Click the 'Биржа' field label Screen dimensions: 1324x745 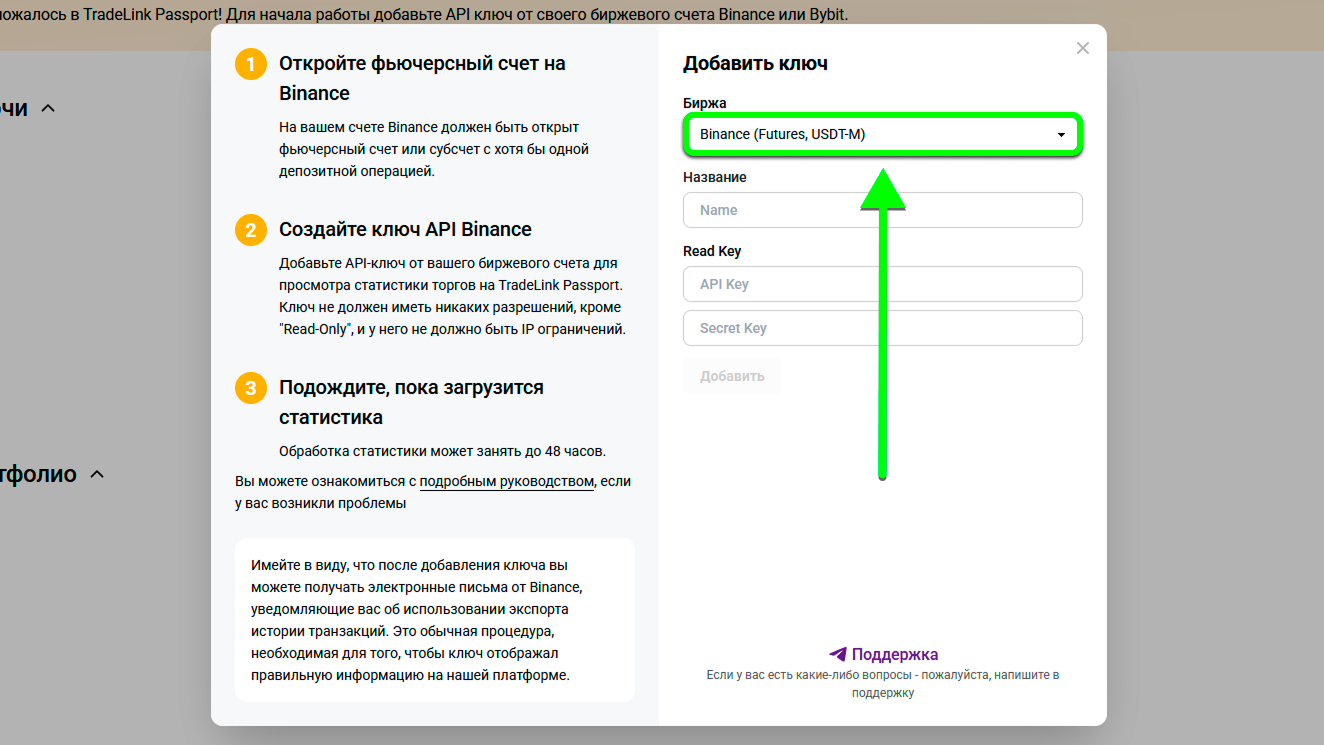tap(705, 103)
